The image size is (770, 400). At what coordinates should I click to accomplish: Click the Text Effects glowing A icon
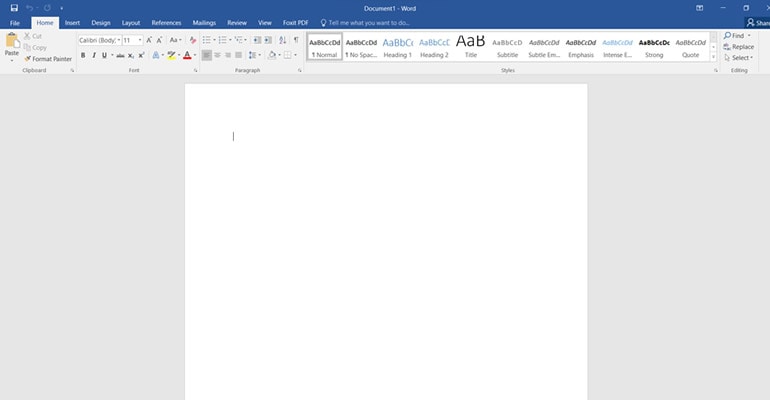tap(156, 55)
